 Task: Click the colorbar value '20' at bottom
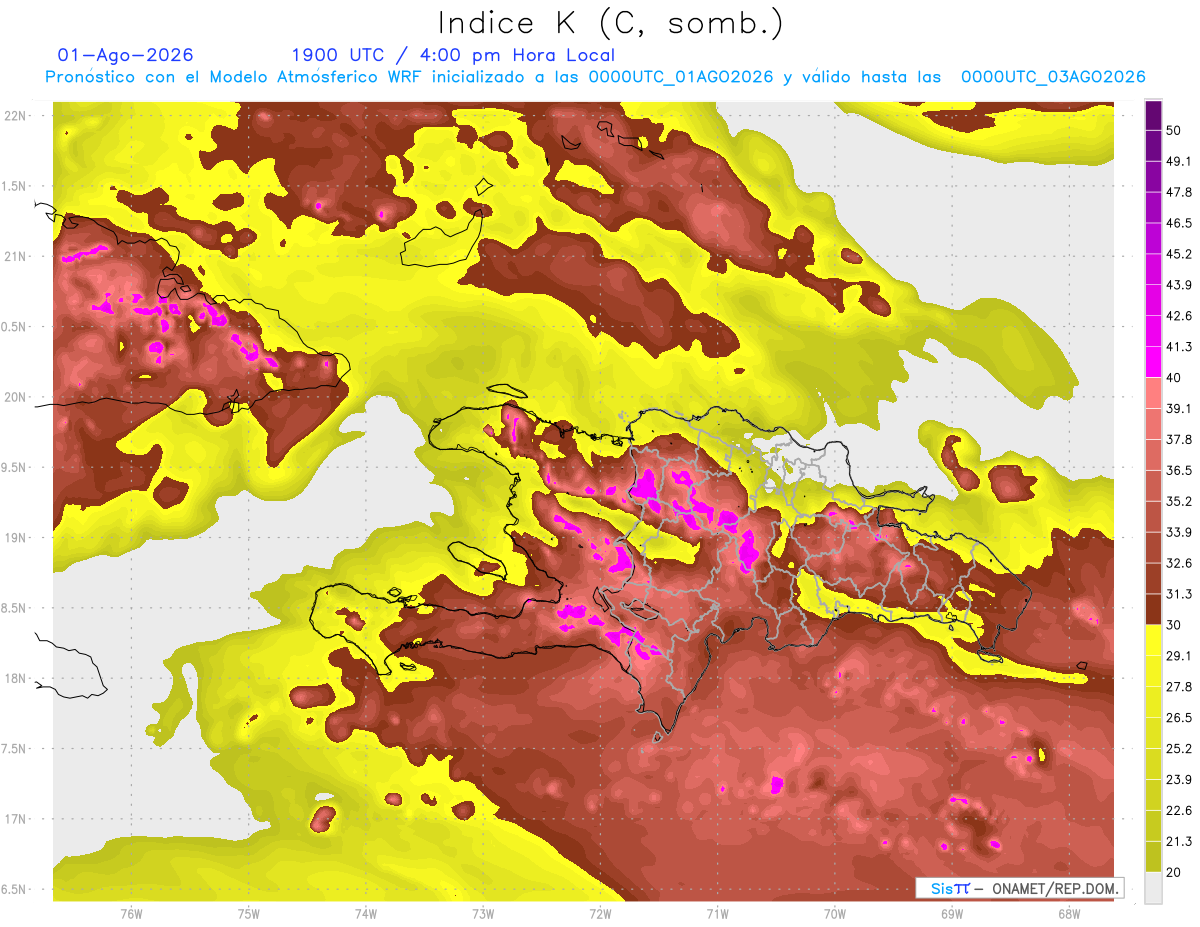tap(1174, 872)
